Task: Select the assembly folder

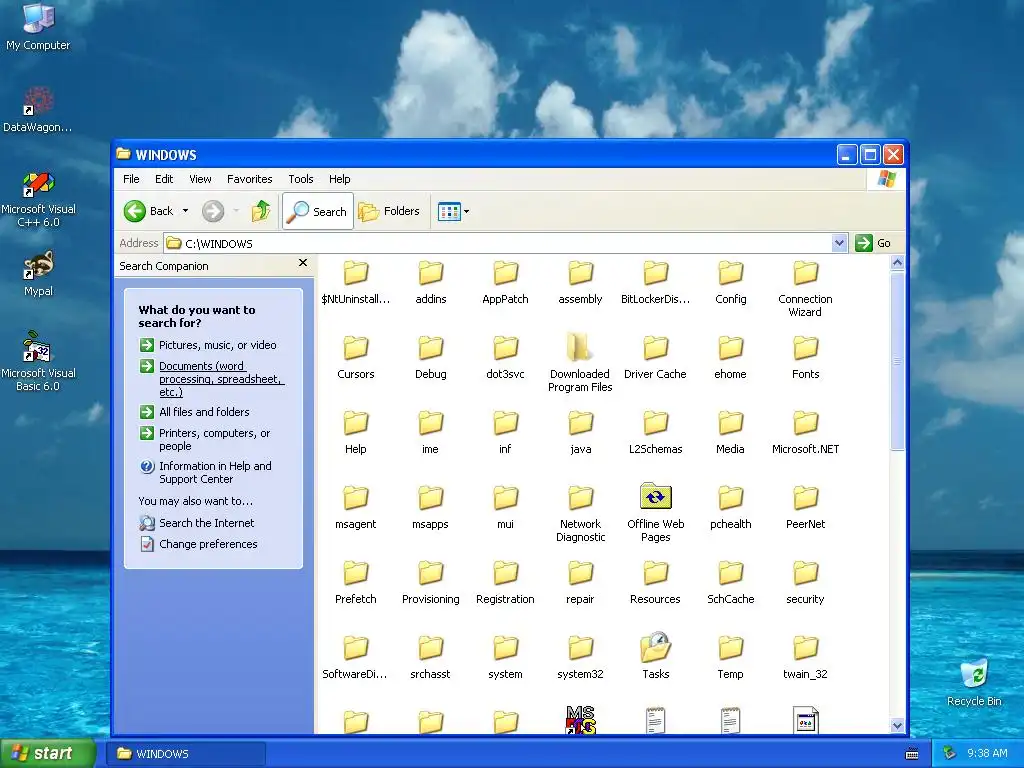Action: pyautogui.click(x=580, y=282)
